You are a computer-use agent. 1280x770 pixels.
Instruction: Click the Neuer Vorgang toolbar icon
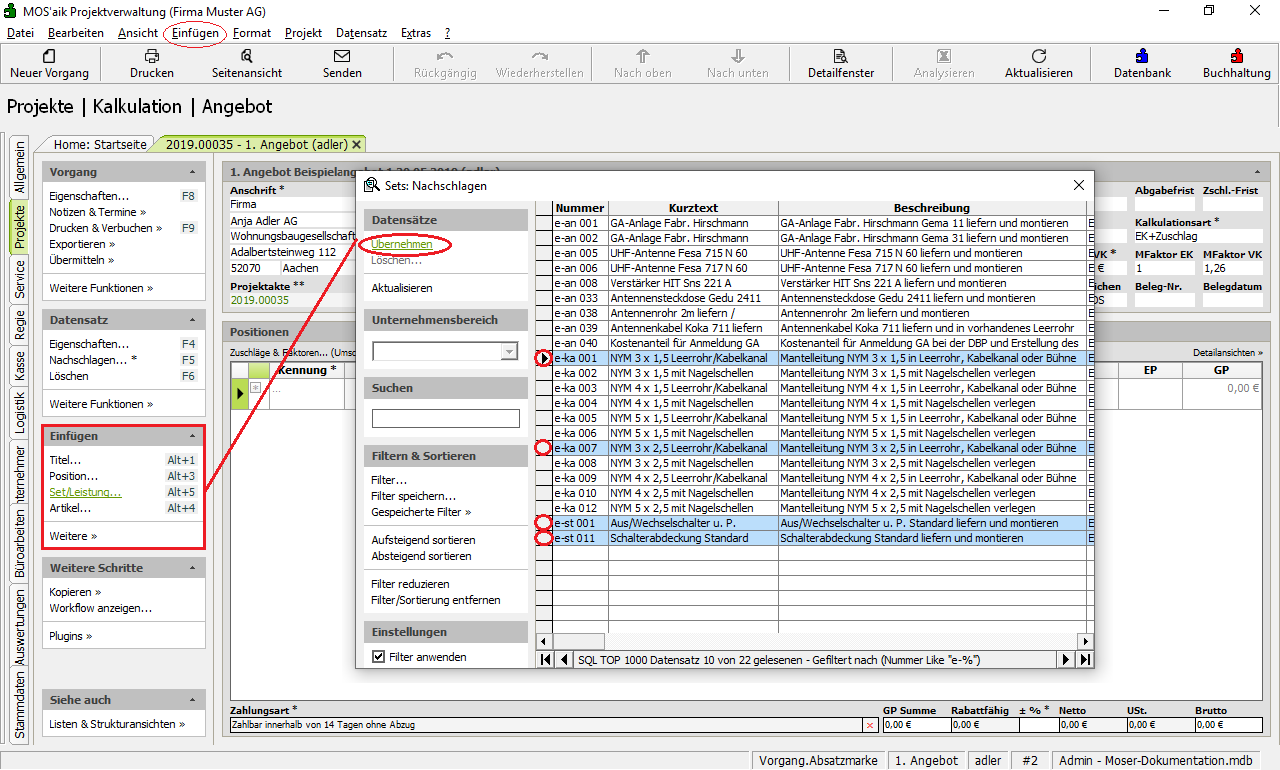tap(49, 57)
